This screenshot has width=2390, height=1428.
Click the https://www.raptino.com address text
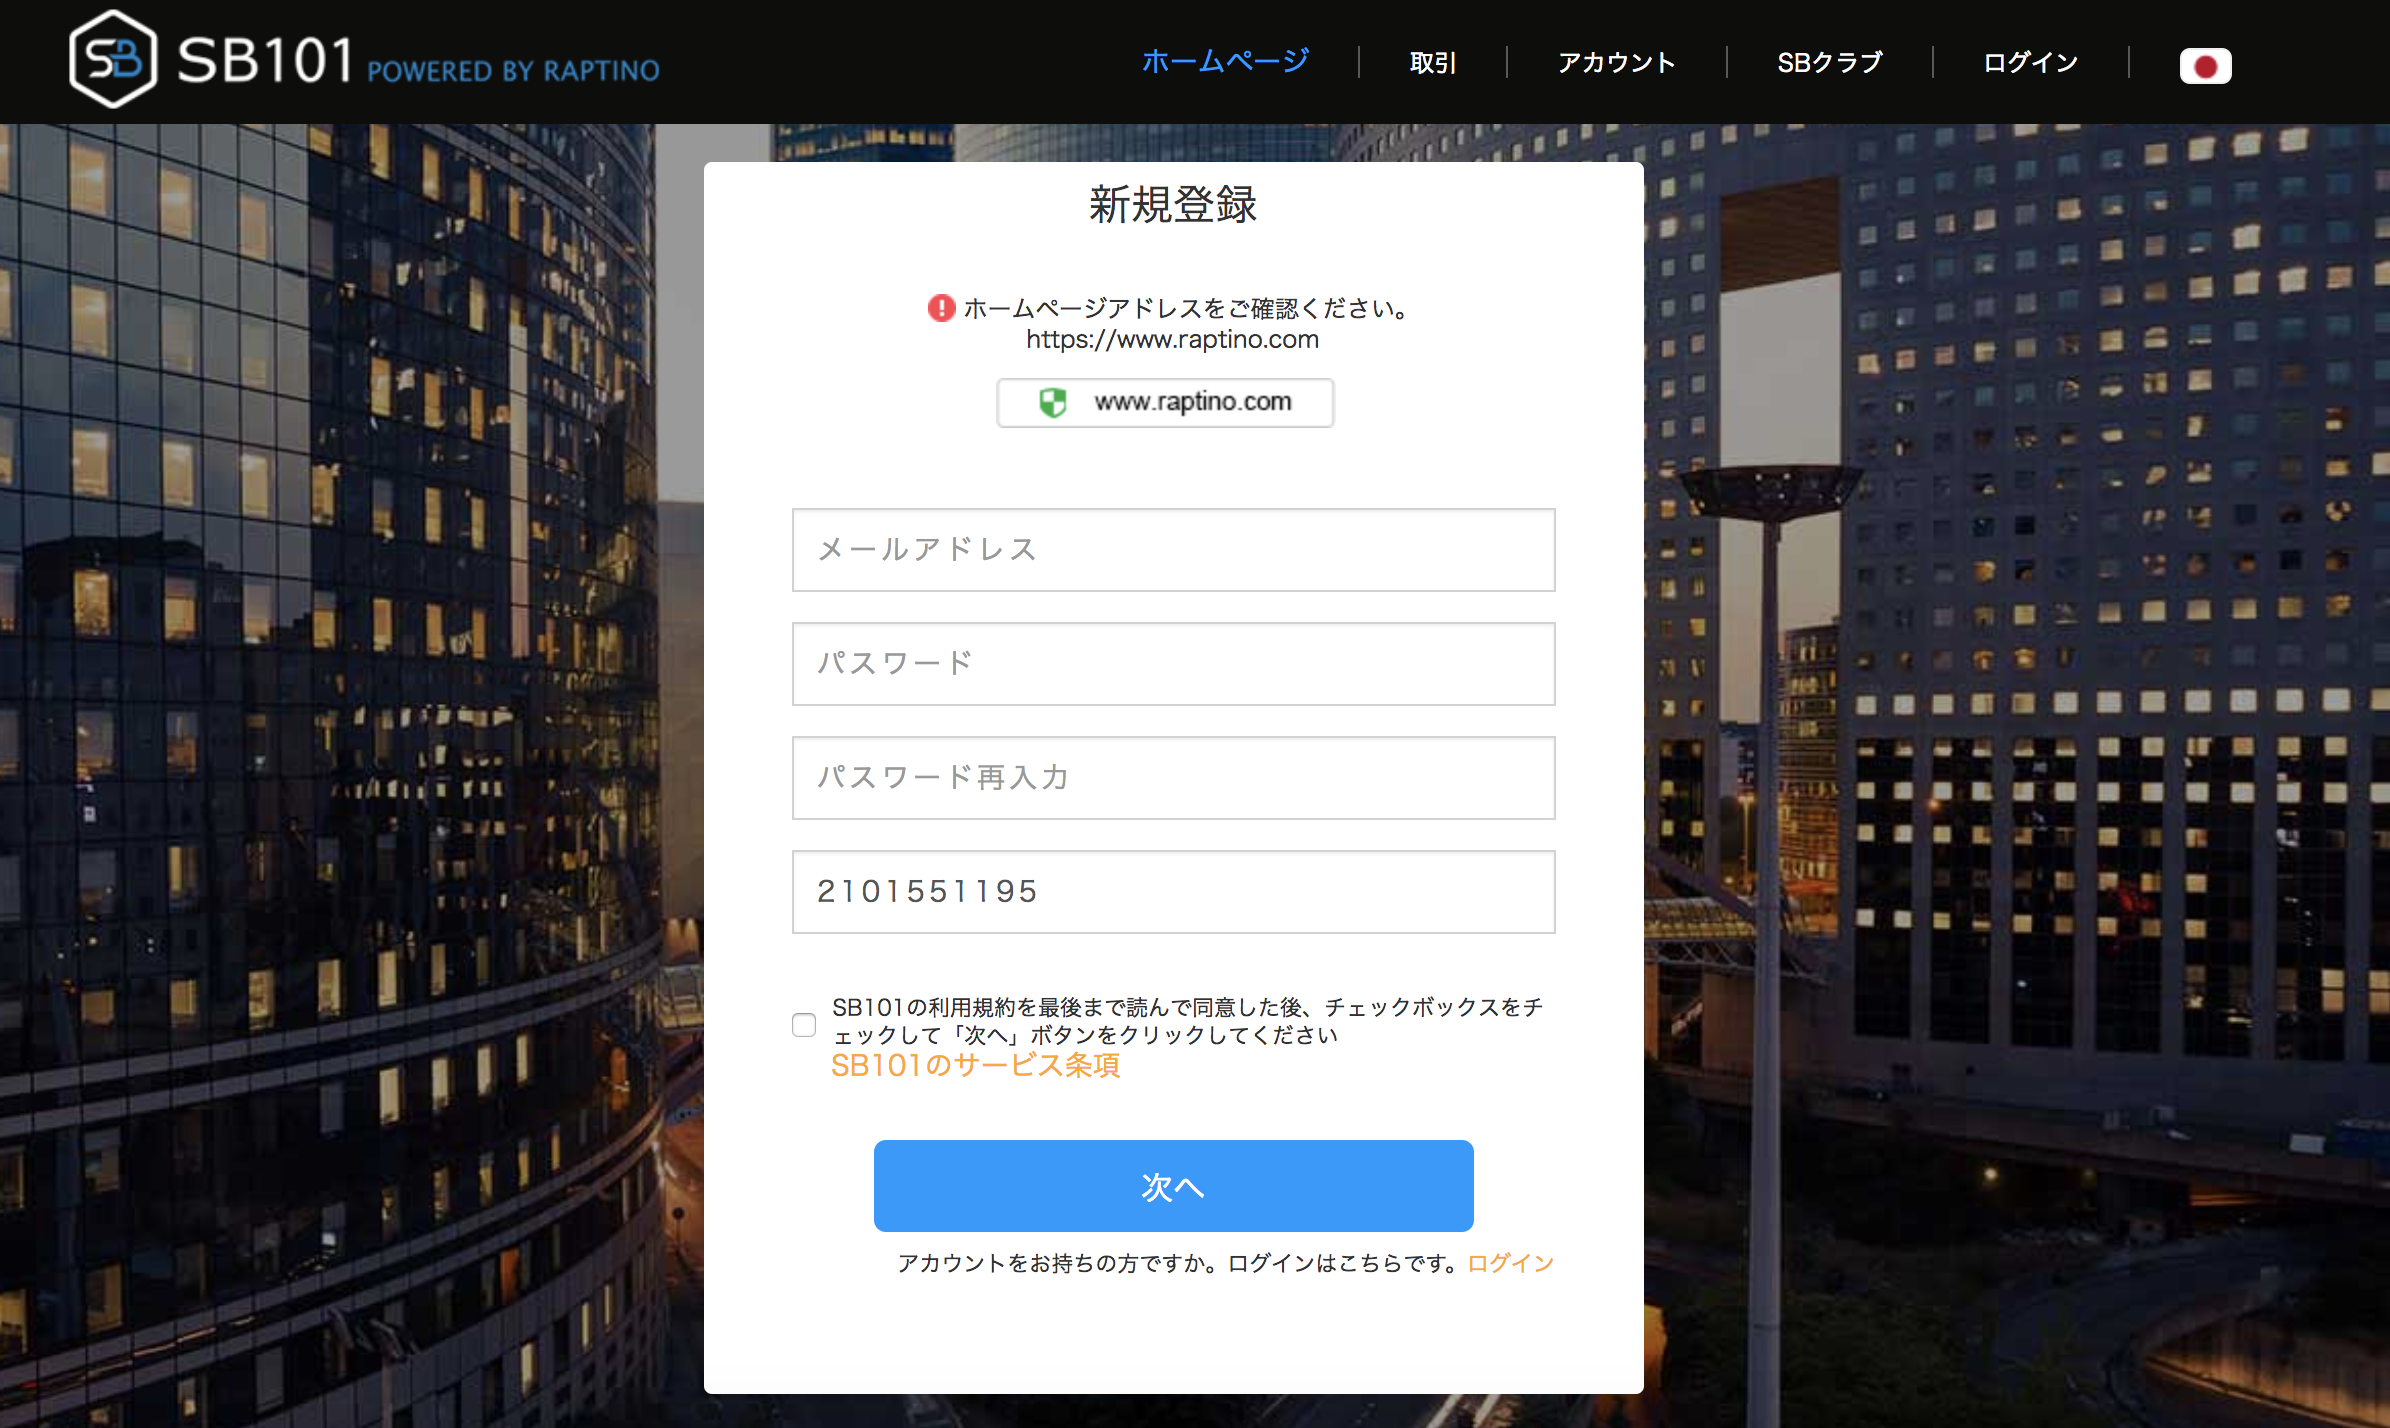coord(1173,340)
